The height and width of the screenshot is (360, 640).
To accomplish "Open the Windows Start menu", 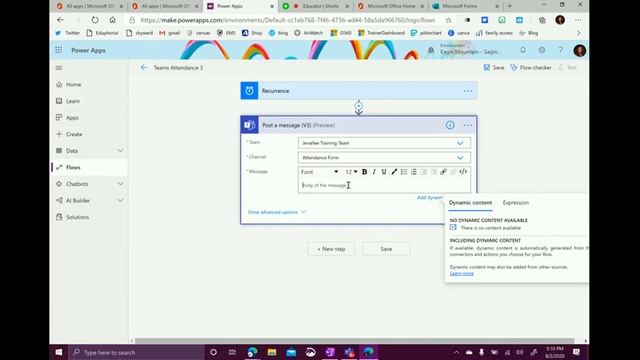I will coord(59,352).
